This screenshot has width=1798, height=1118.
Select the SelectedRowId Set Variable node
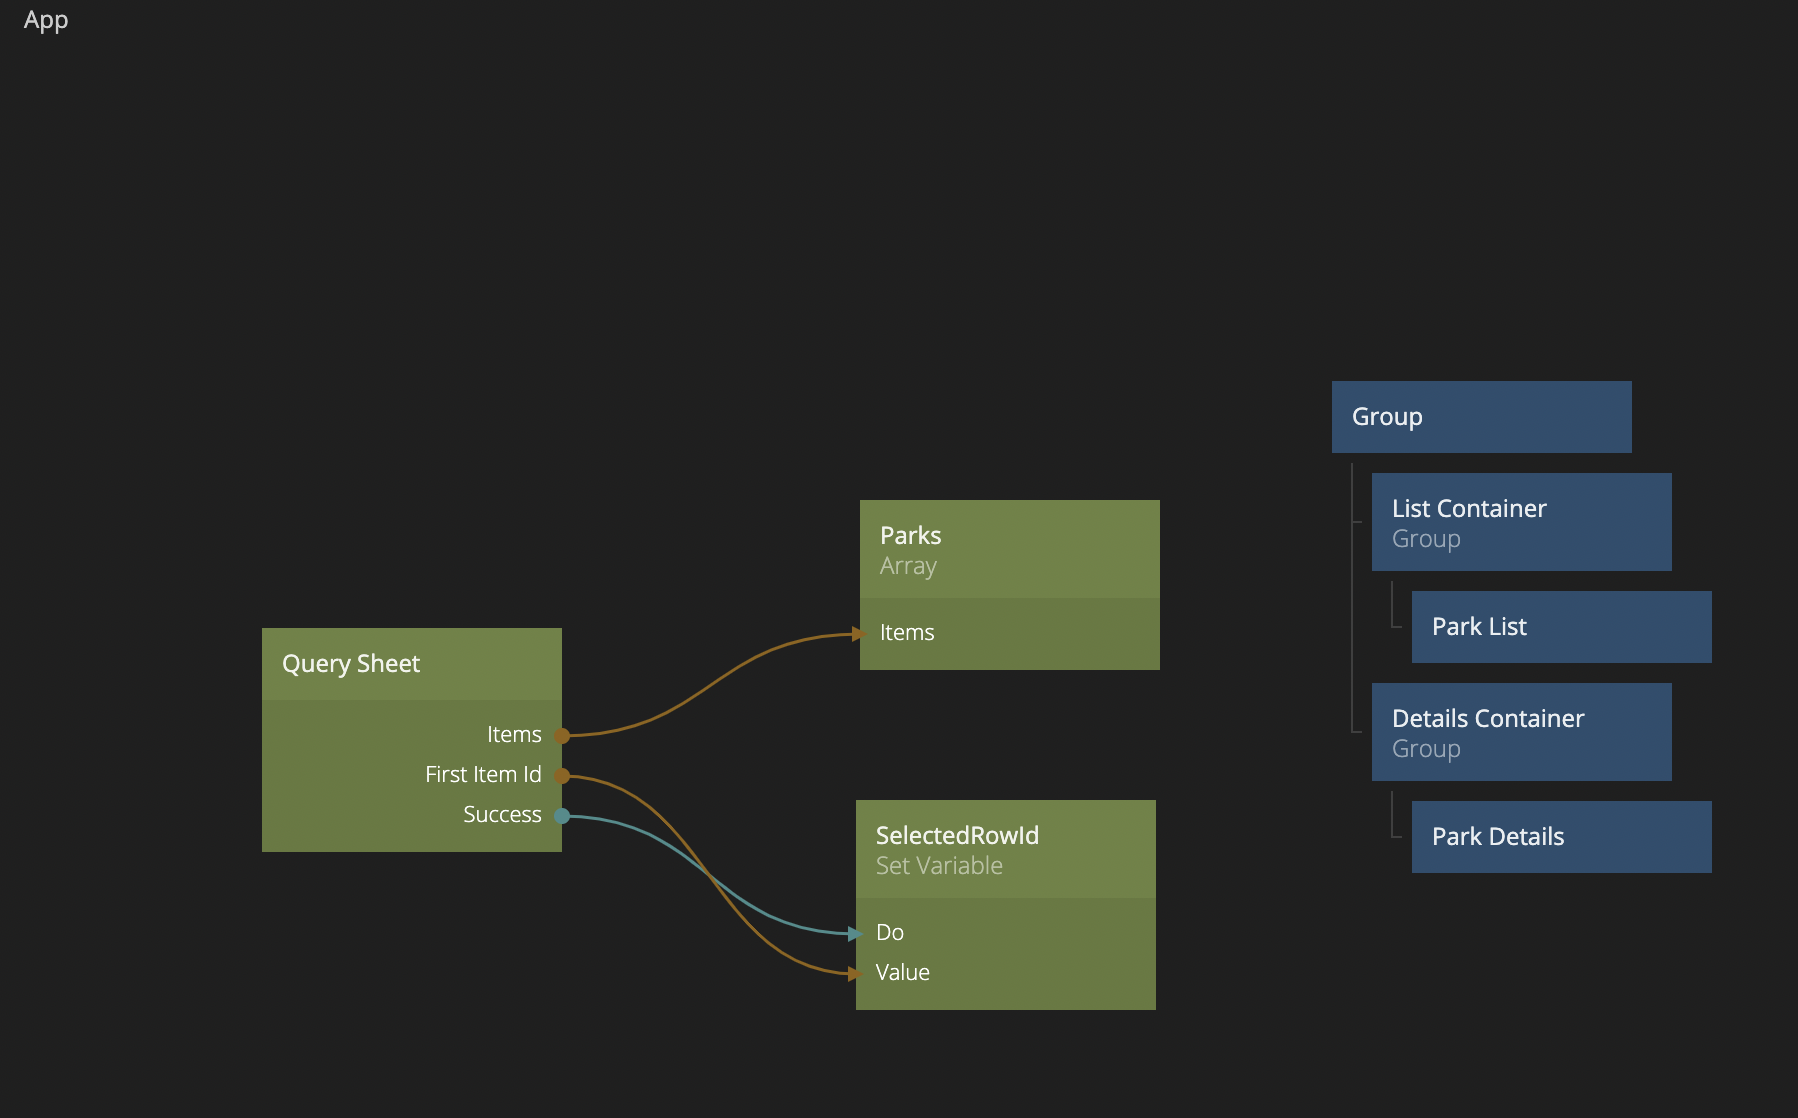[x=1005, y=850]
